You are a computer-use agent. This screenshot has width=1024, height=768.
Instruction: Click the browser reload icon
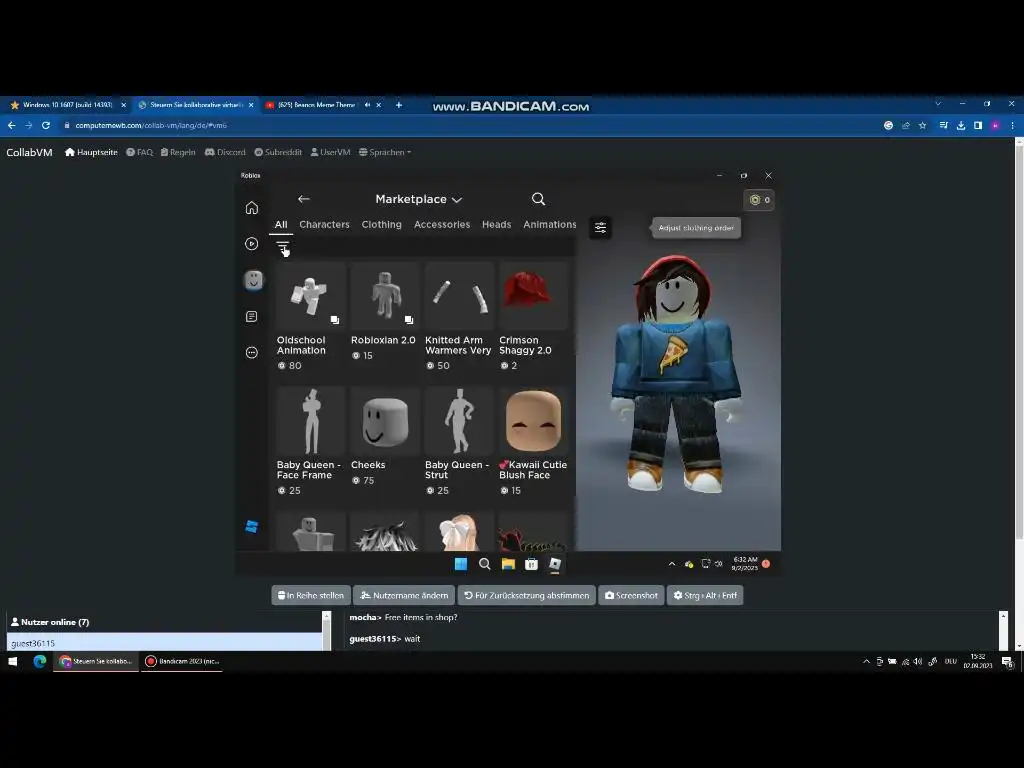click(x=46, y=125)
